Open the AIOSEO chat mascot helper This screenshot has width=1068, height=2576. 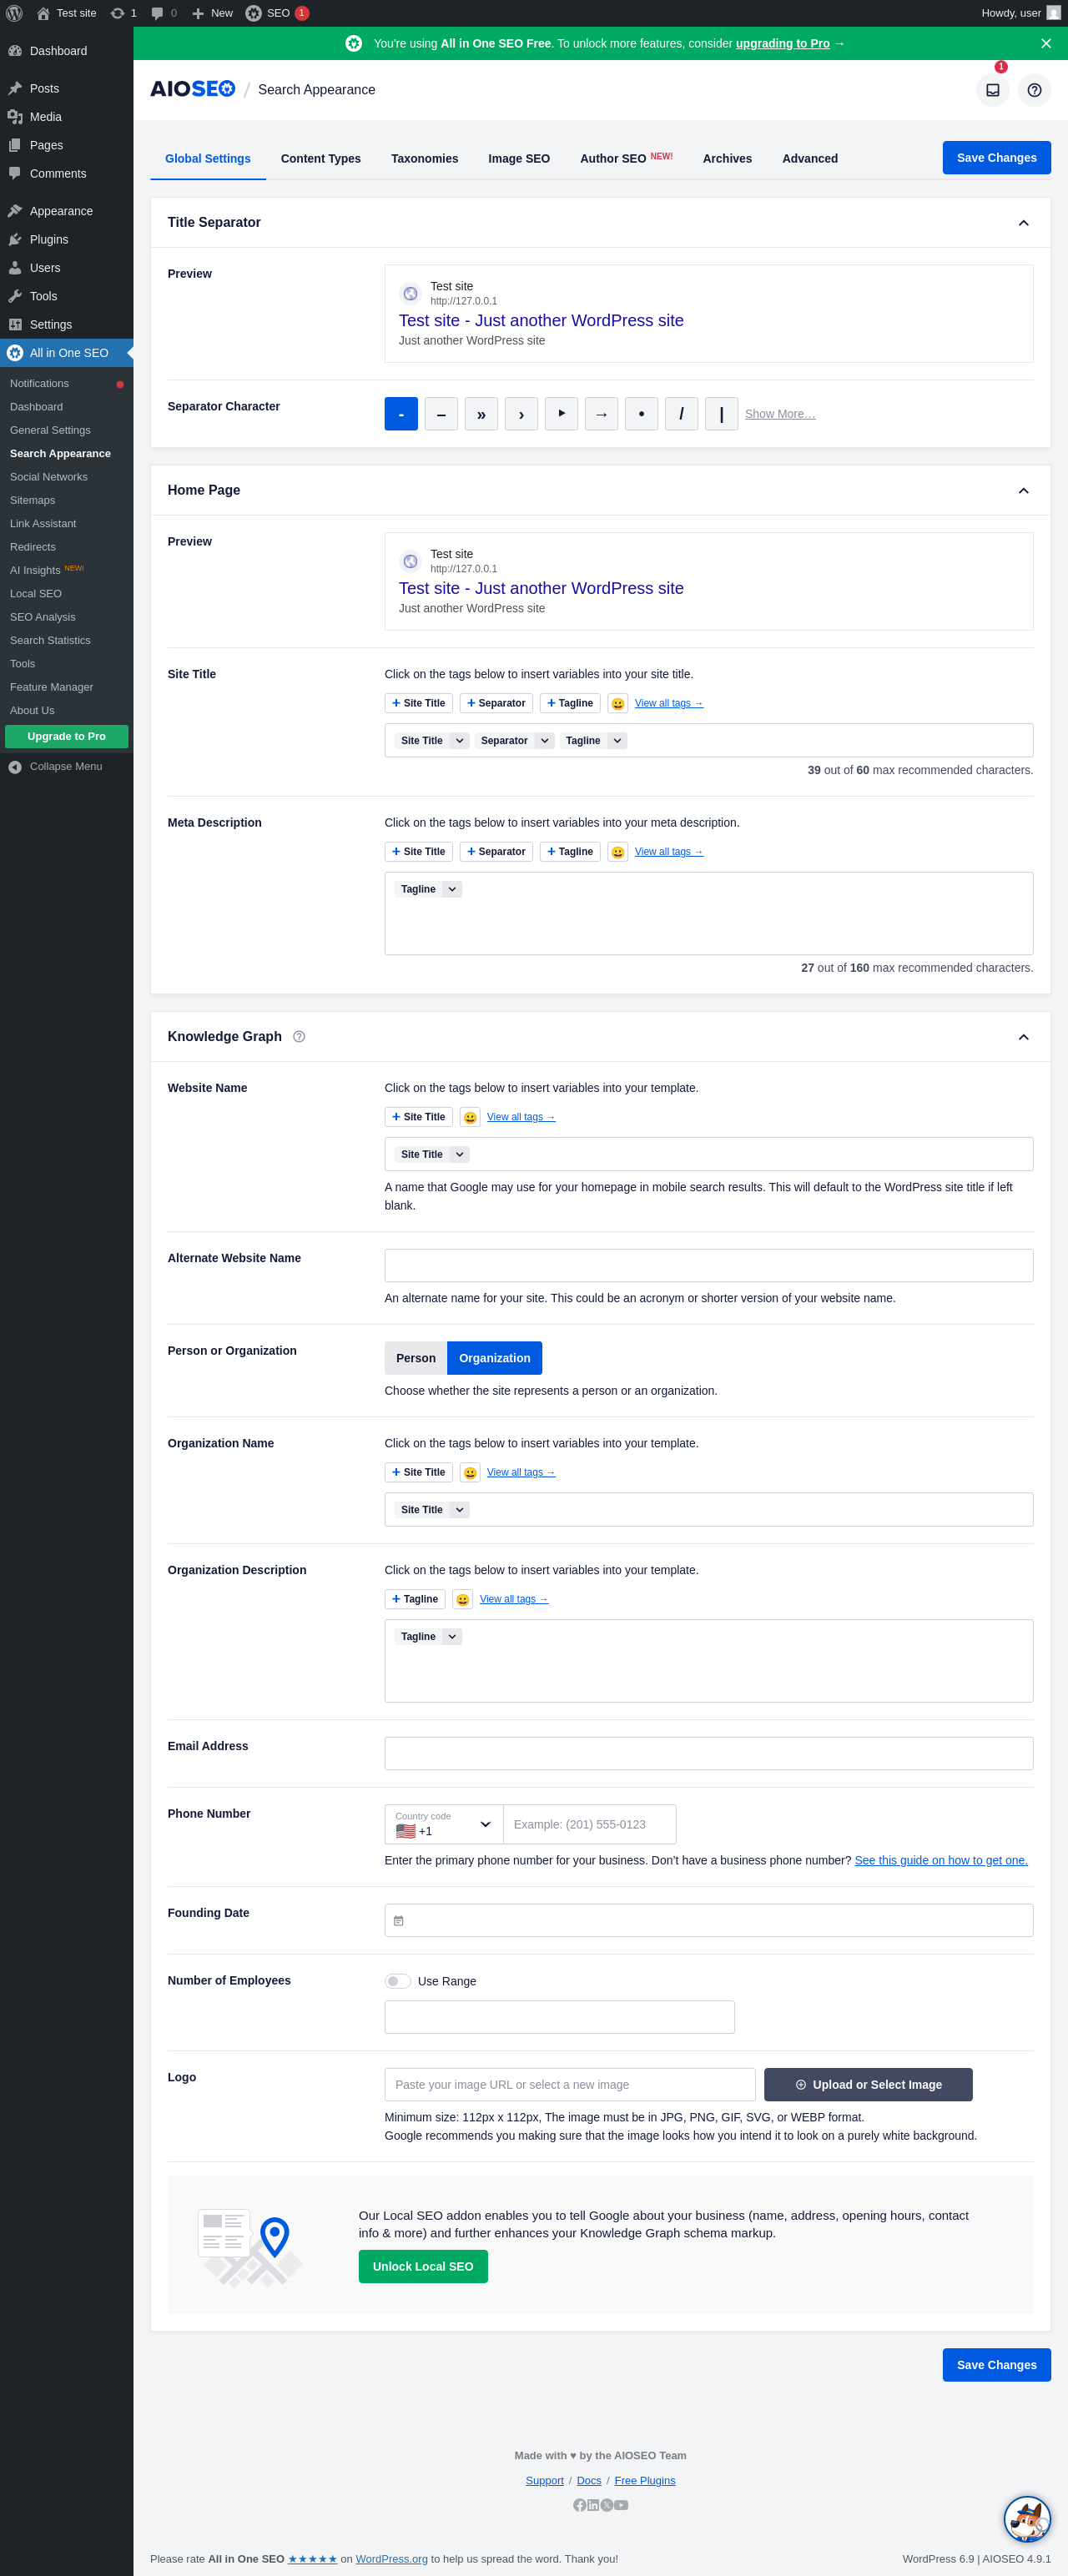[x=1026, y=2518]
